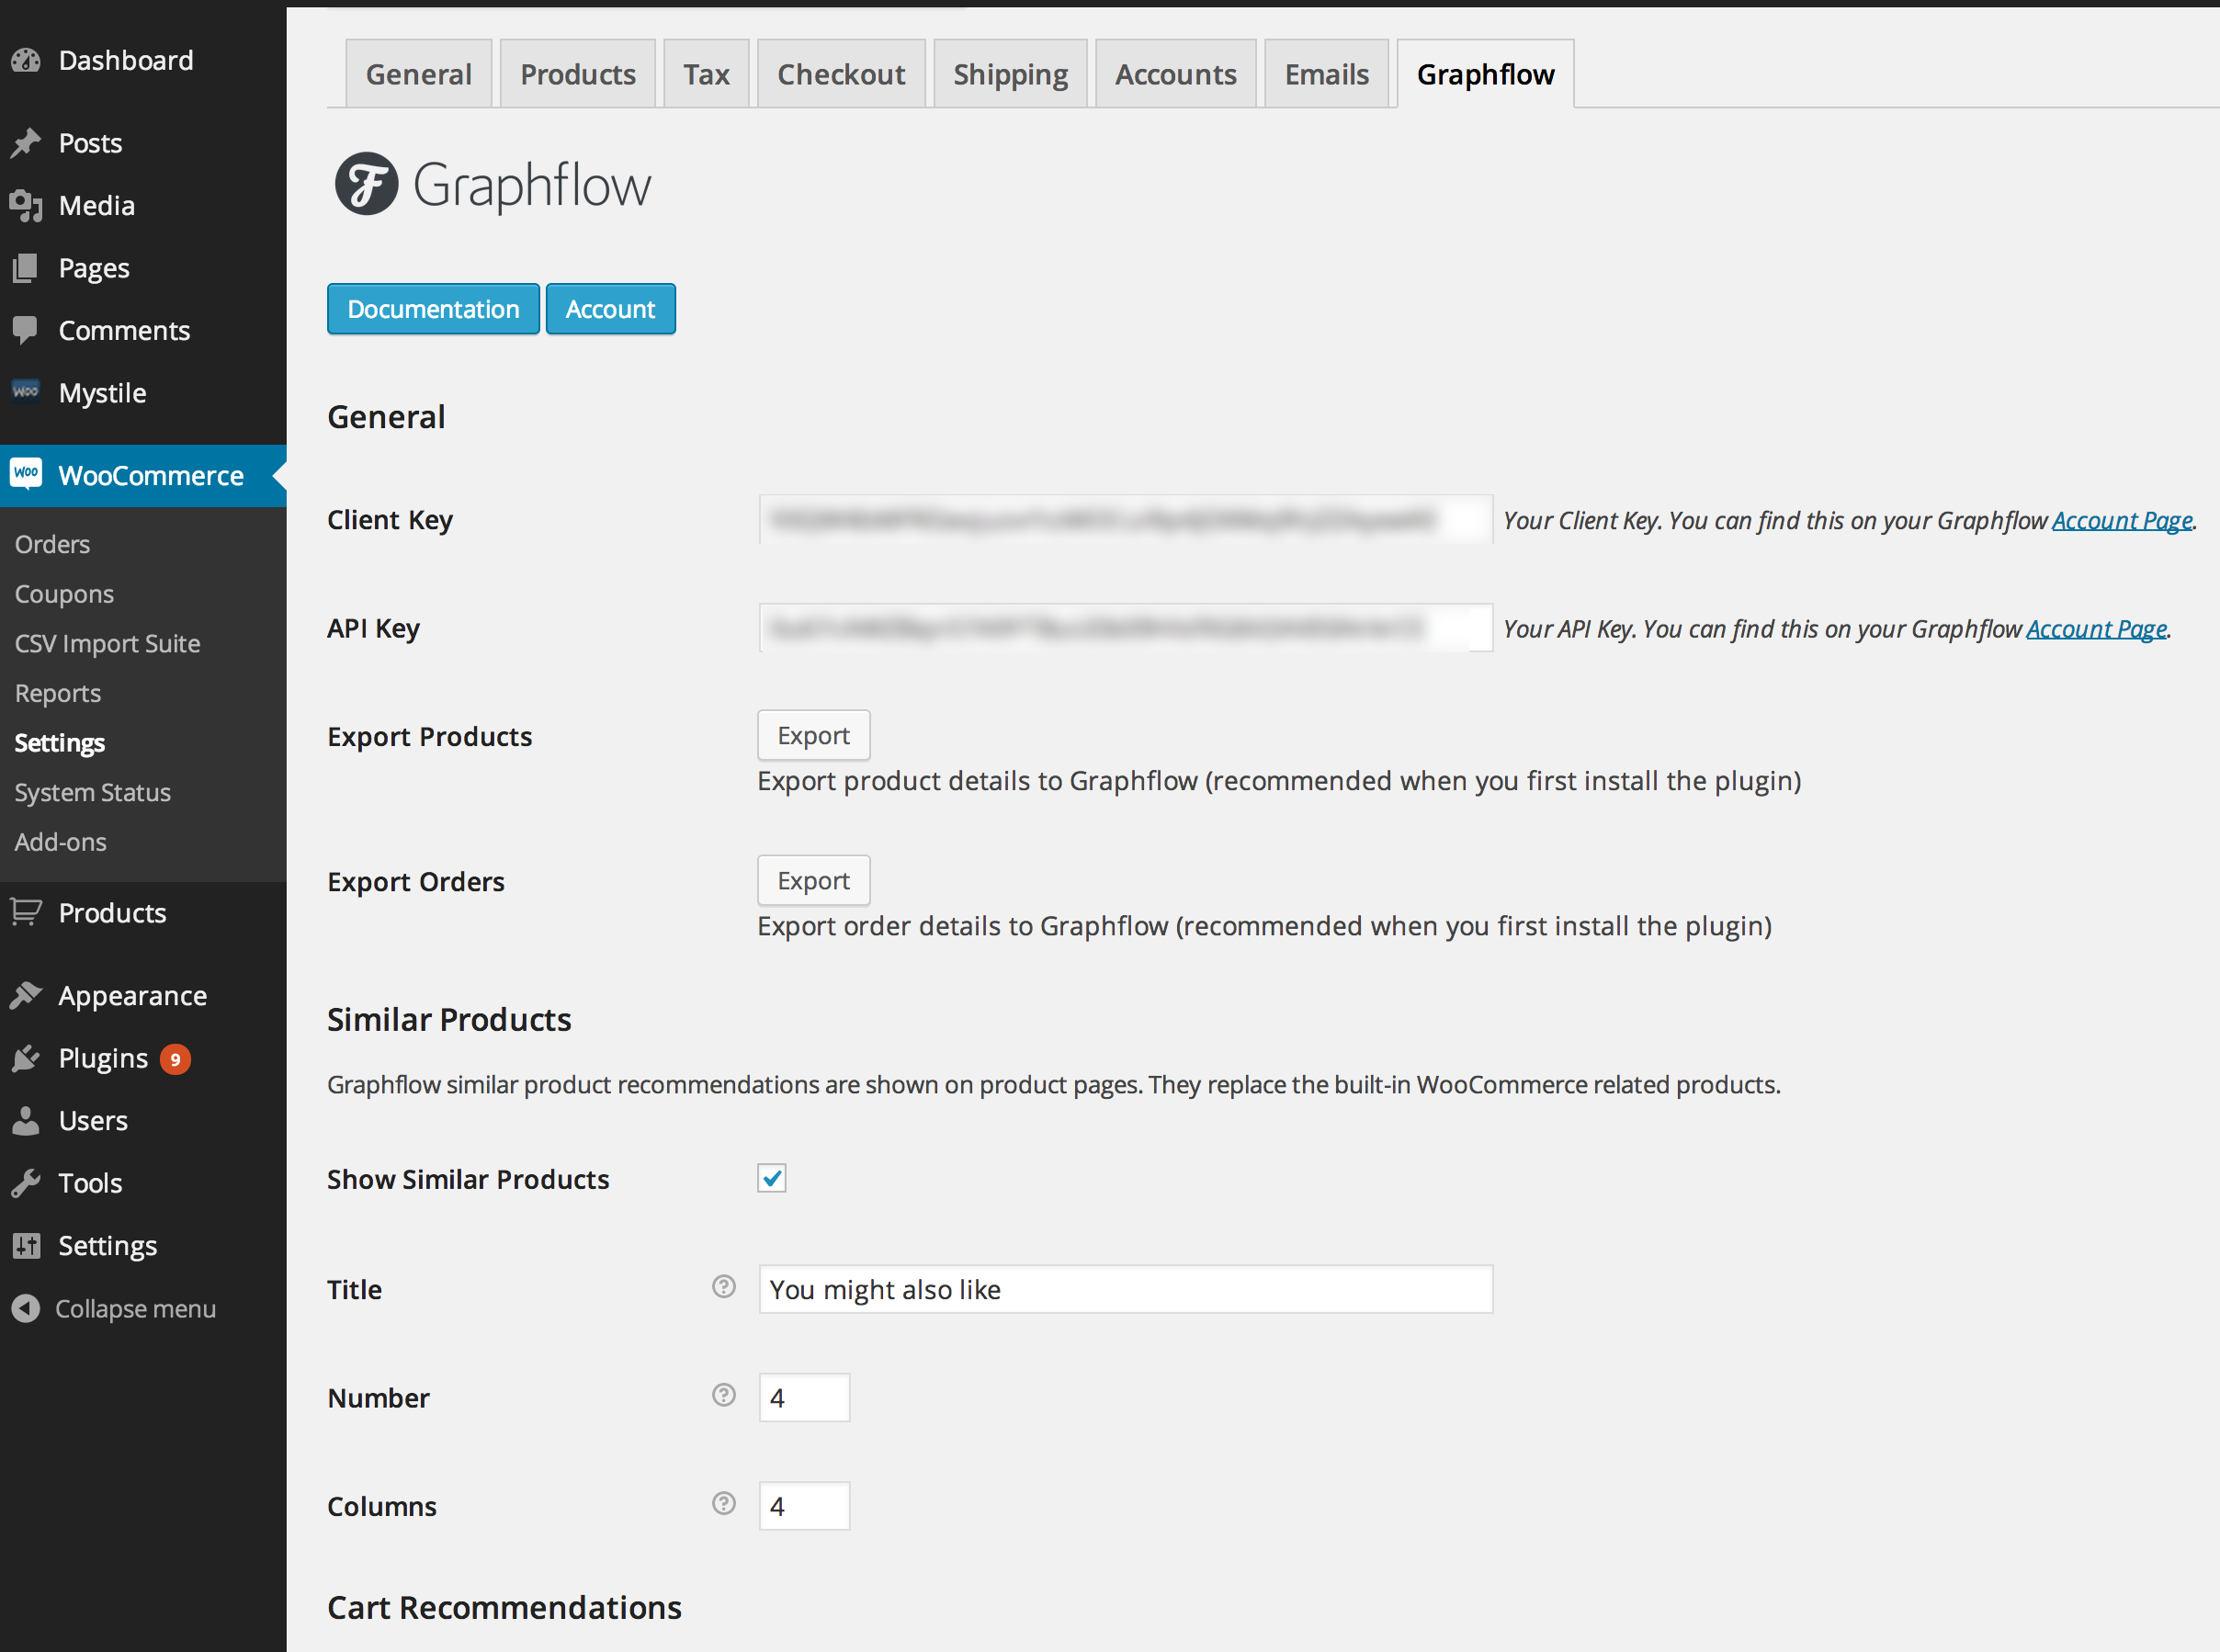Viewport: 2220px width, 1652px height.
Task: Click the Posts pushpin icon
Action: [26, 143]
